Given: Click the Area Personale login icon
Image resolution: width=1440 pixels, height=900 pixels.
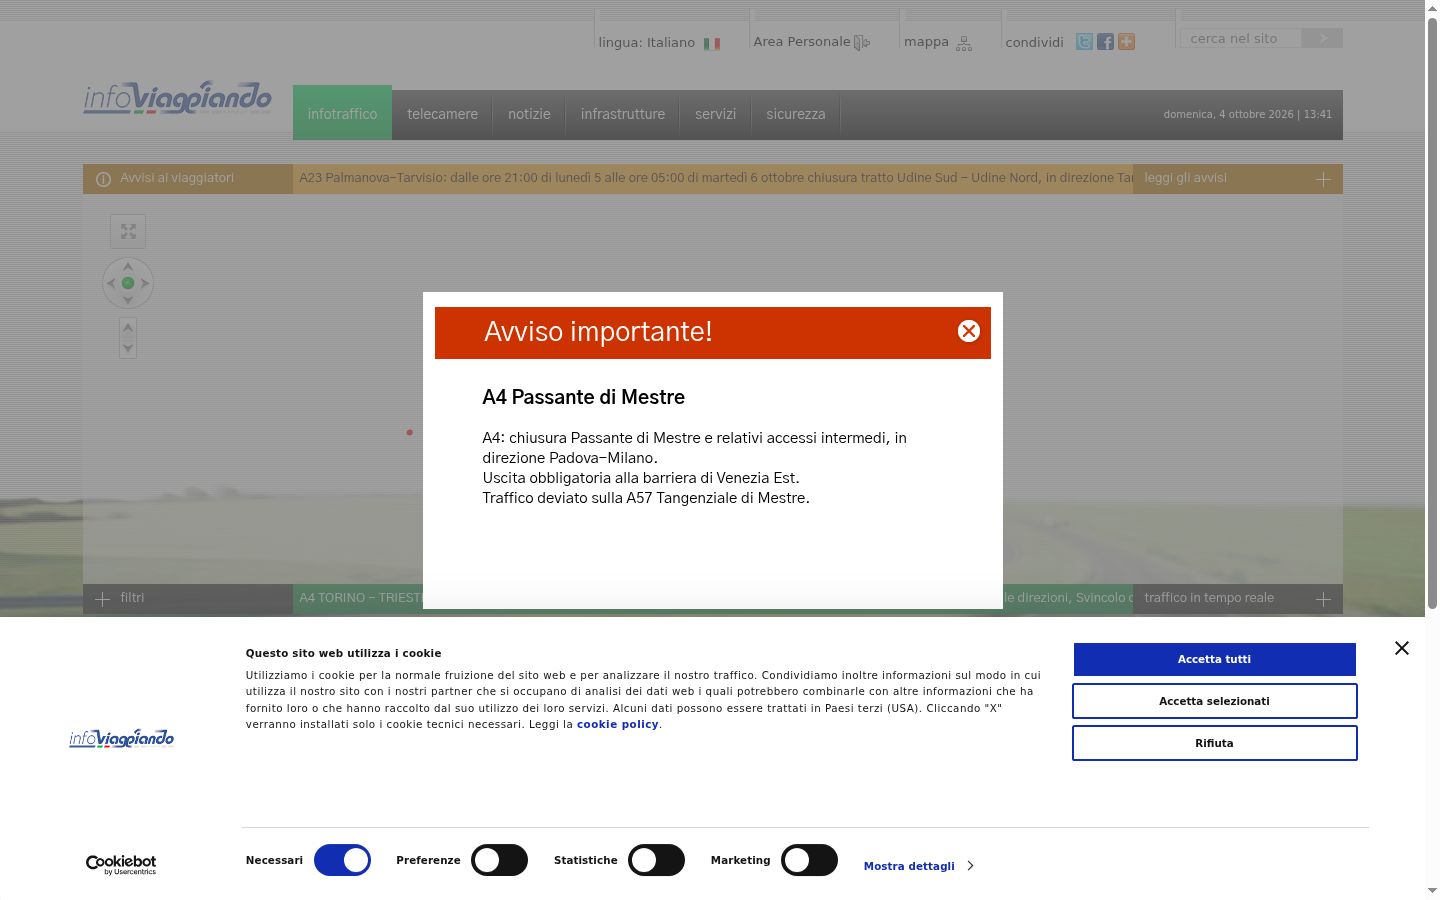Looking at the screenshot, I should (x=862, y=43).
